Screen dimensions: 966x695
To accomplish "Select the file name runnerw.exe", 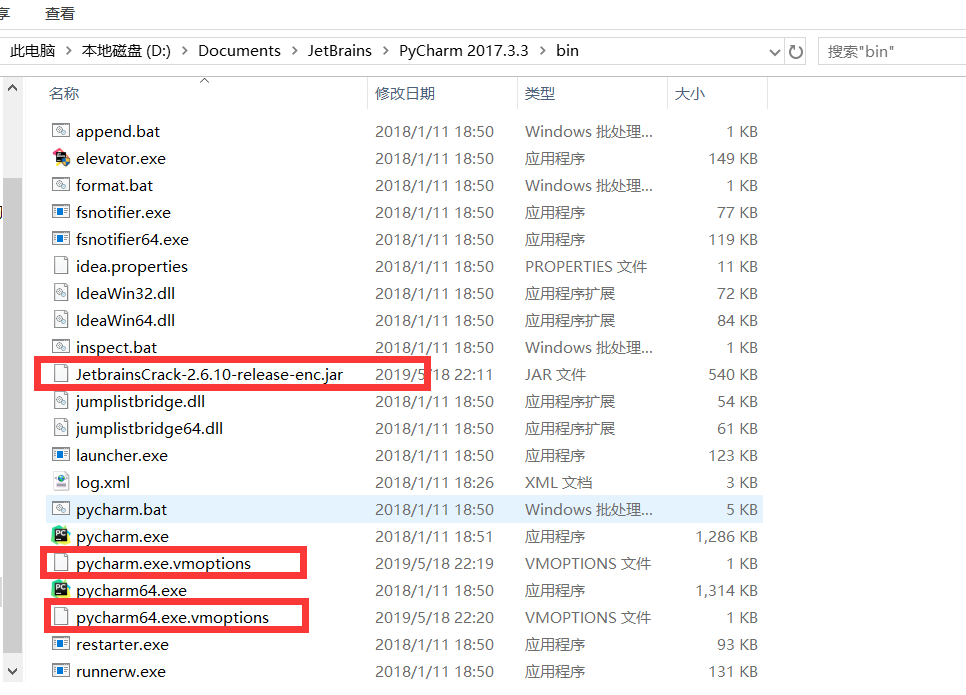I will click(x=121, y=672).
